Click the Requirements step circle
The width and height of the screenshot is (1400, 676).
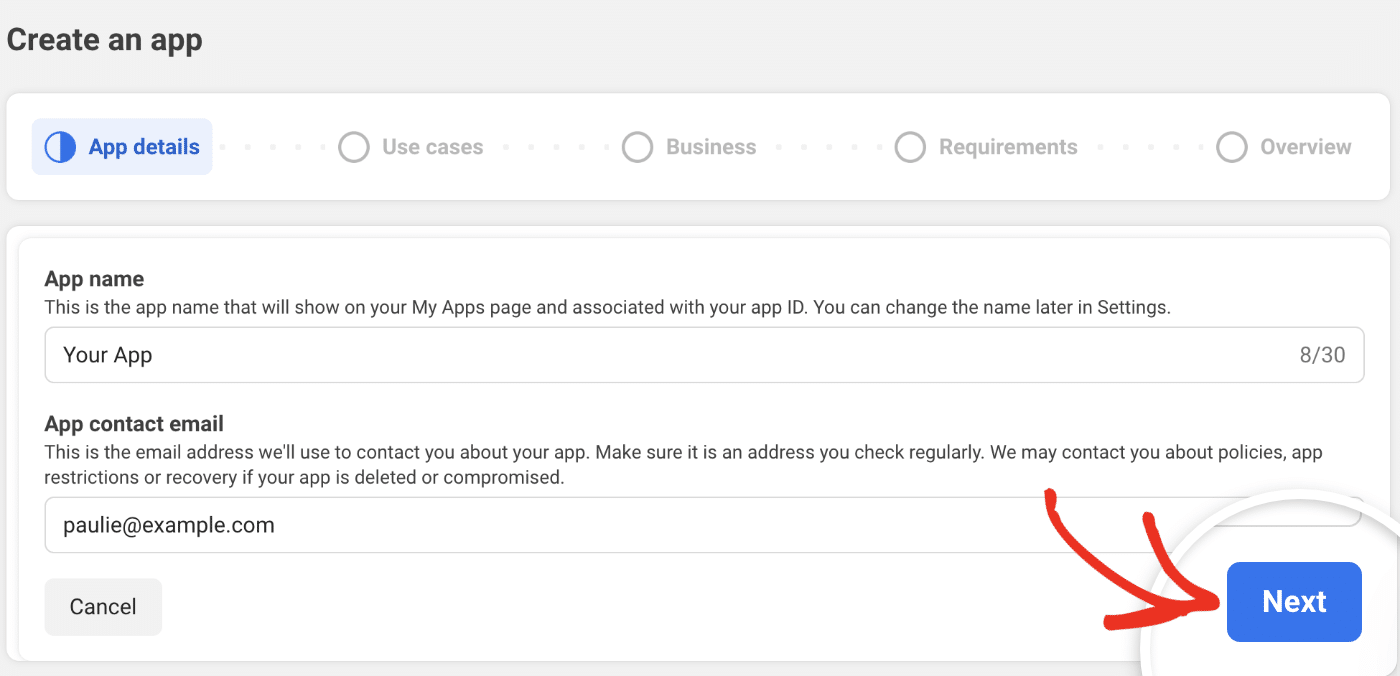[x=910, y=146]
